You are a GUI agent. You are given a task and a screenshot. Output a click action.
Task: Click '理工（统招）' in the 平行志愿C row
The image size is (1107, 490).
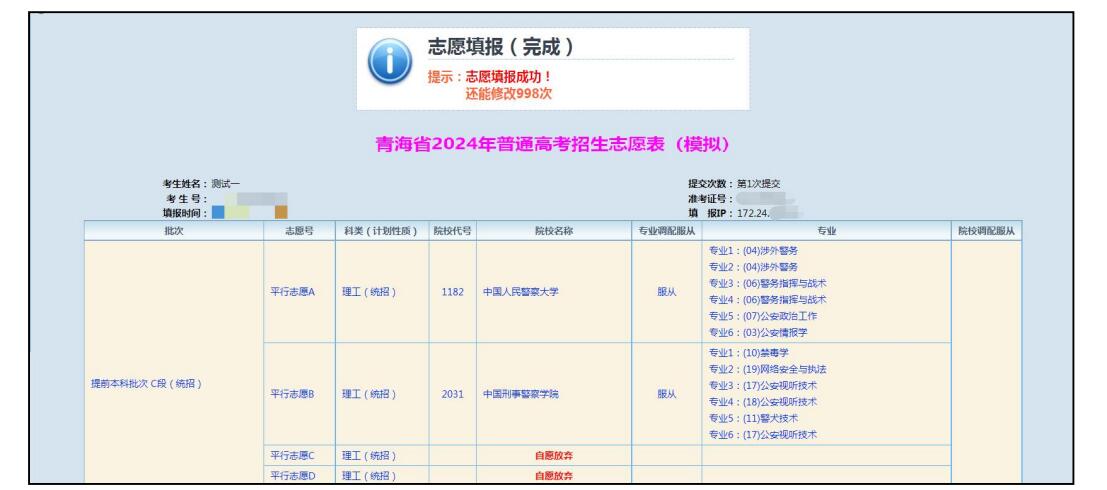(369, 455)
